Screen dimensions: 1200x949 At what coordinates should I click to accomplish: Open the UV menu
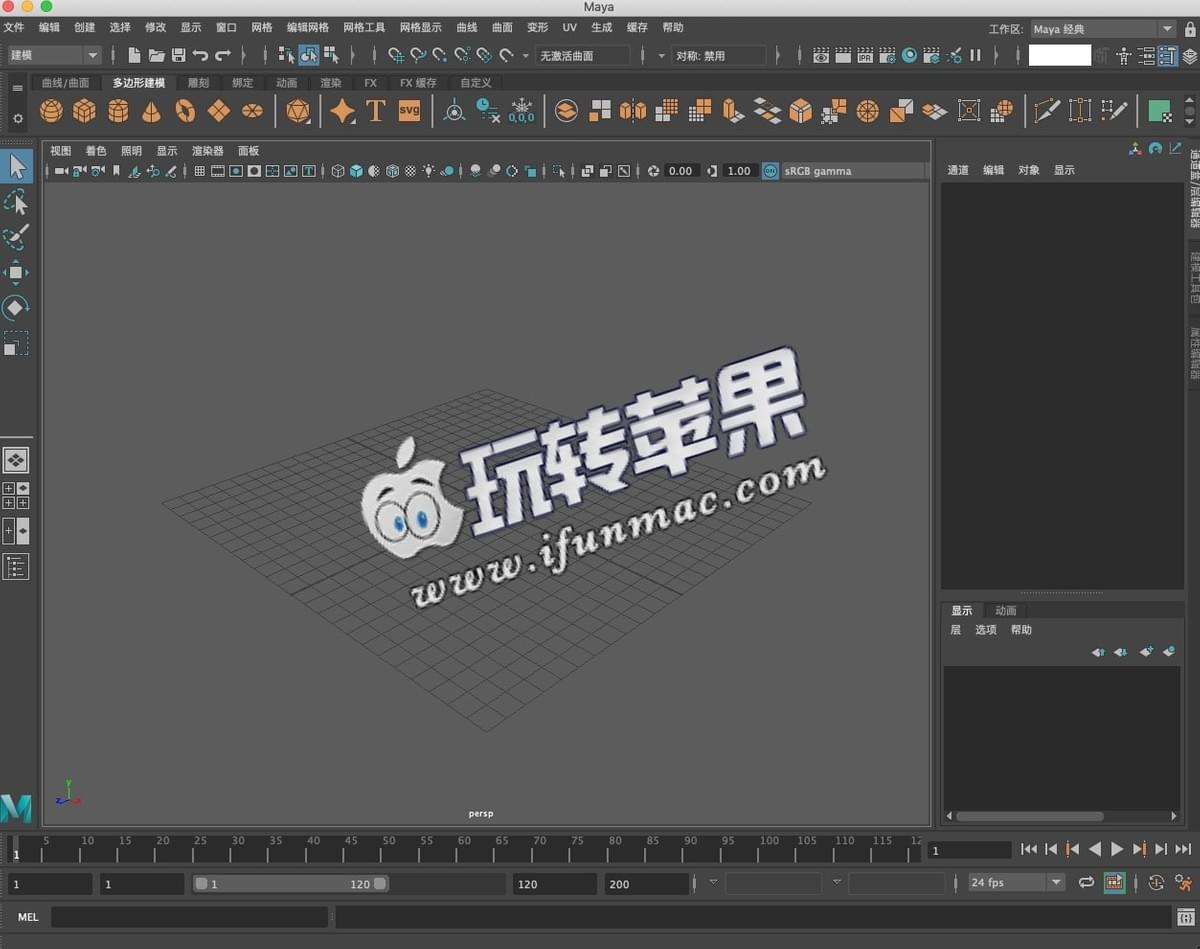(x=569, y=28)
